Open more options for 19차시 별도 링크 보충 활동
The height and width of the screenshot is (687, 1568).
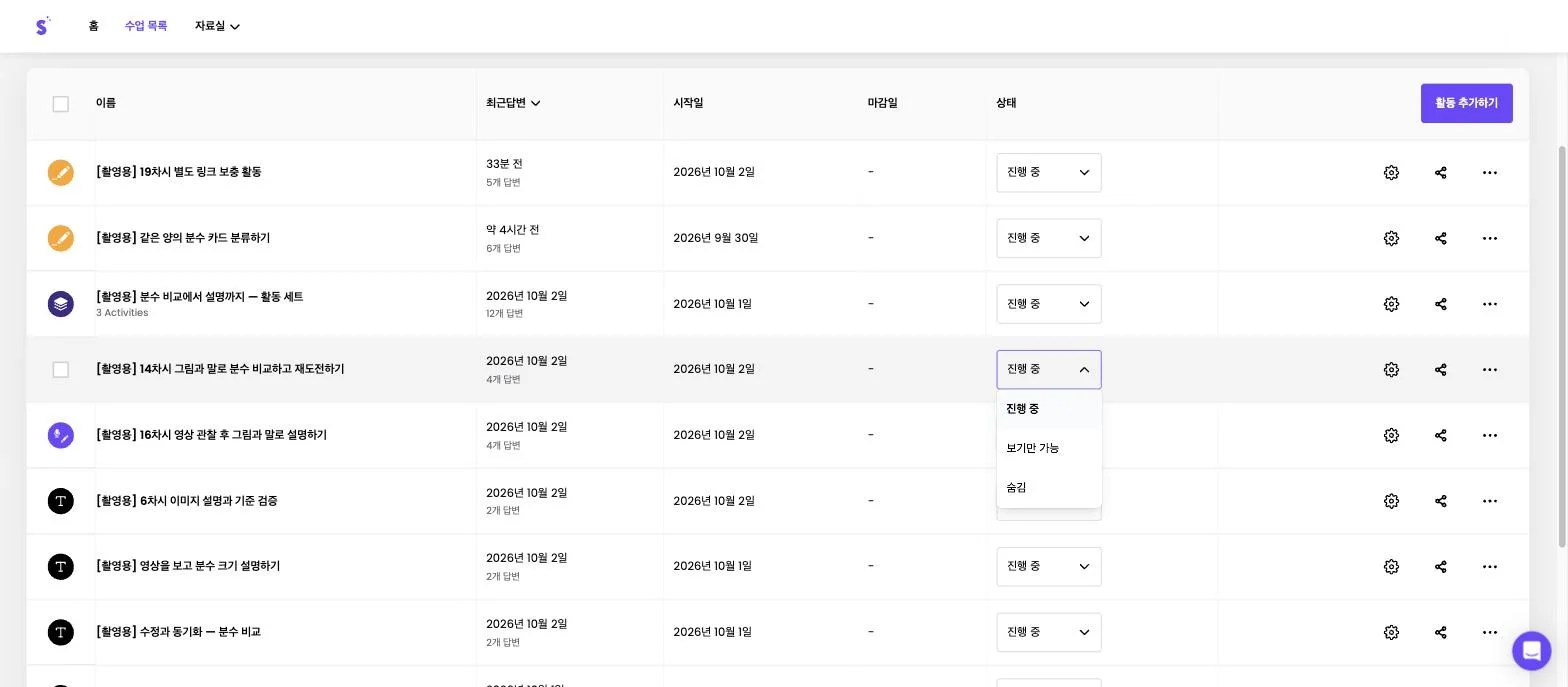click(1490, 173)
